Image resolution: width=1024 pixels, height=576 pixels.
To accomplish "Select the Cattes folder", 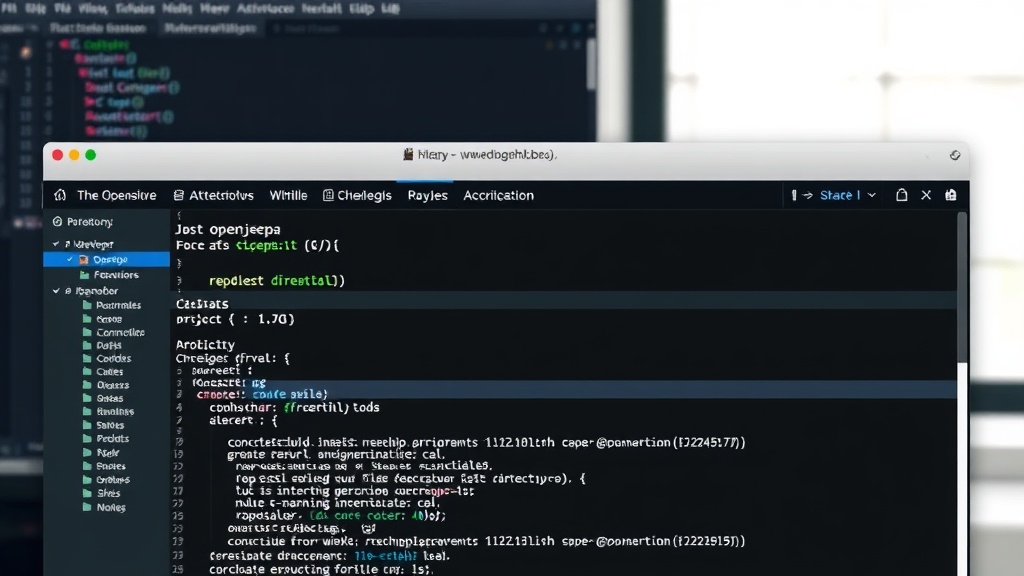I will point(110,372).
